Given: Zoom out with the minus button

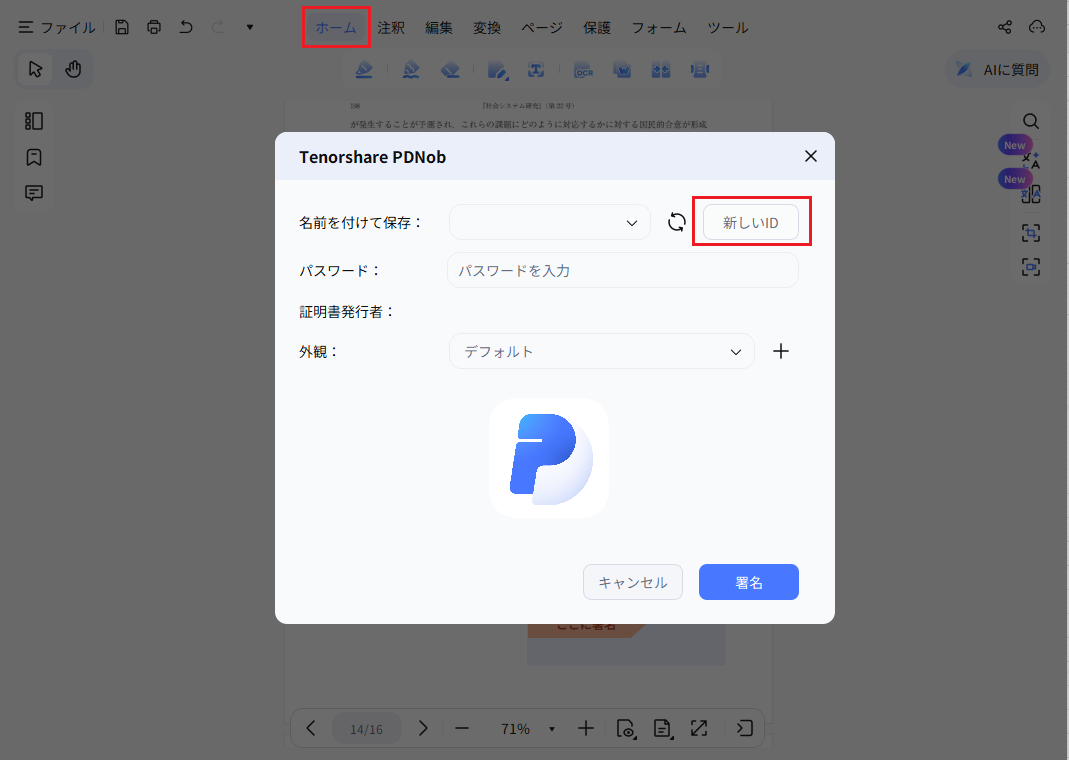Looking at the screenshot, I should tap(462, 729).
